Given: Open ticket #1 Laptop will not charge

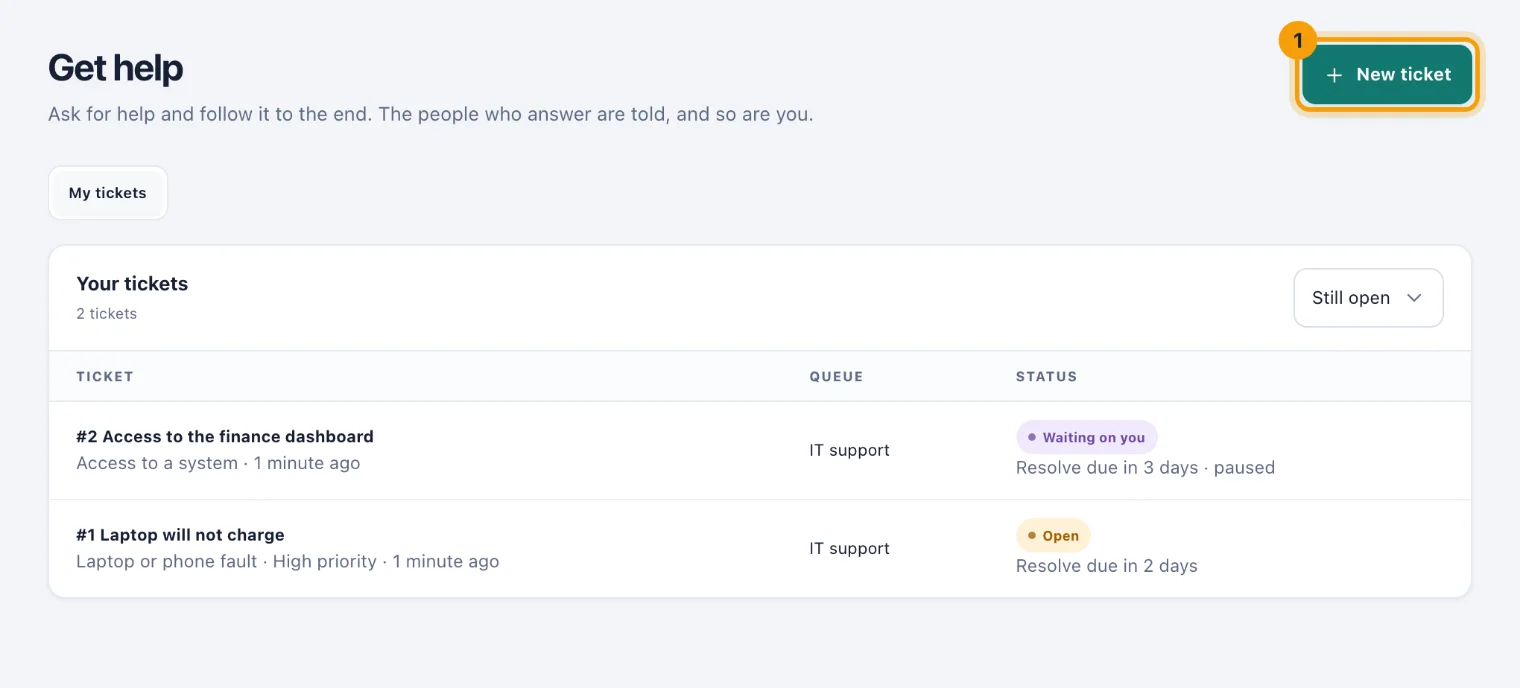Looking at the screenshot, I should click(180, 535).
